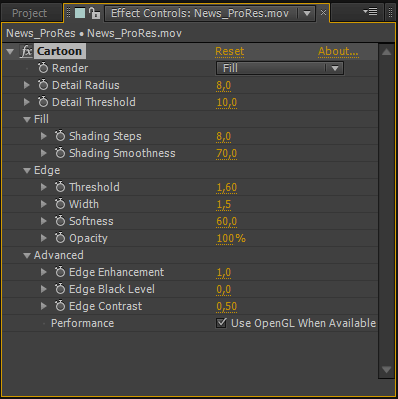398x399 pixels.
Task: Toggle the Edge Contrast stopwatch
Action: tap(60, 306)
